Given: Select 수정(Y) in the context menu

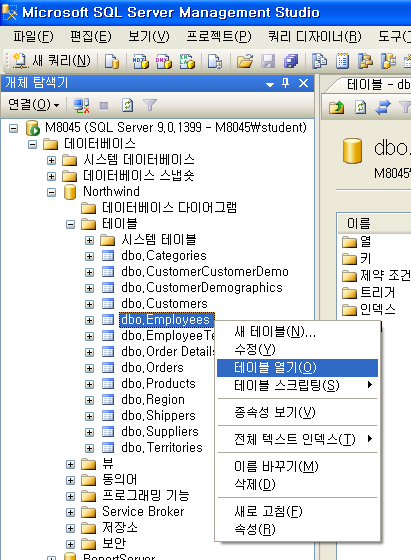Looking at the screenshot, I should (297, 349).
